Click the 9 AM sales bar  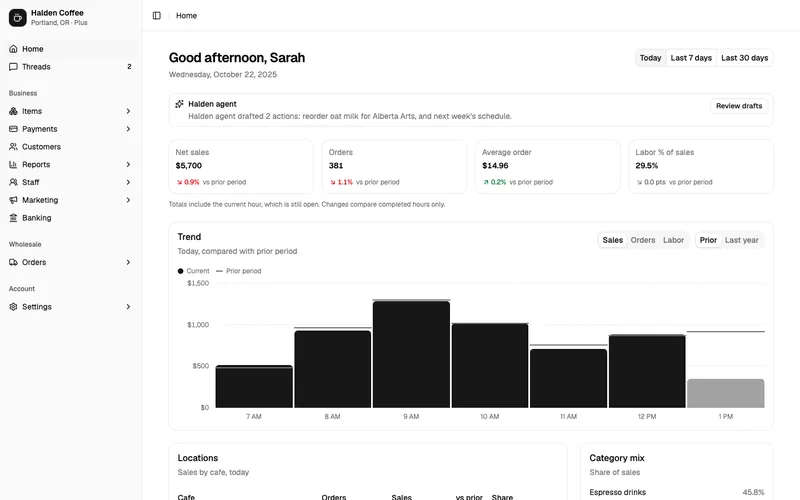tap(411, 355)
